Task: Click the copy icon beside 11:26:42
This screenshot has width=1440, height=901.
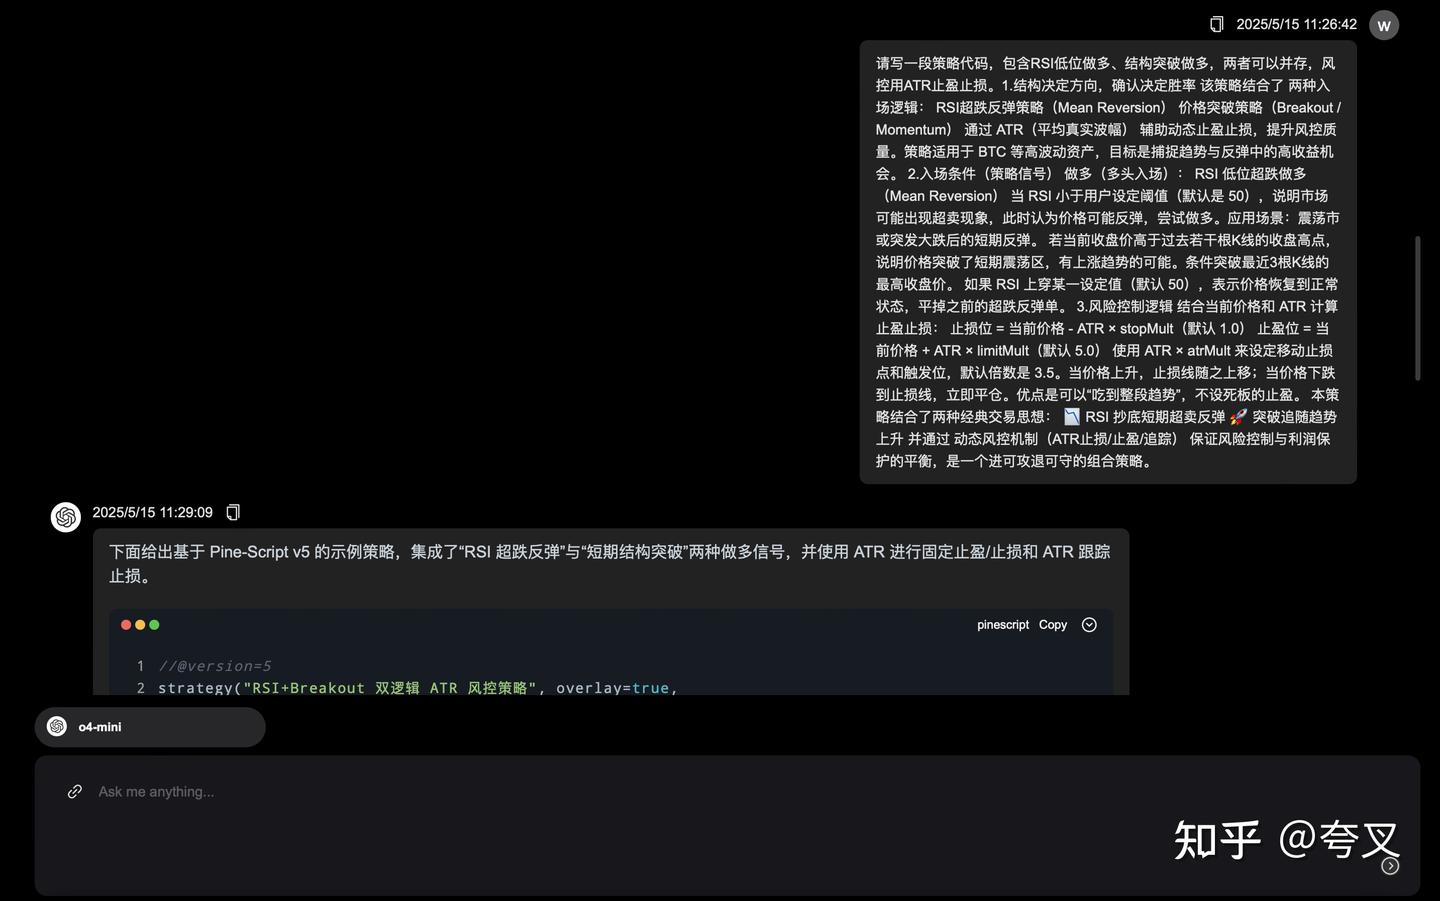Action: click(x=1216, y=22)
